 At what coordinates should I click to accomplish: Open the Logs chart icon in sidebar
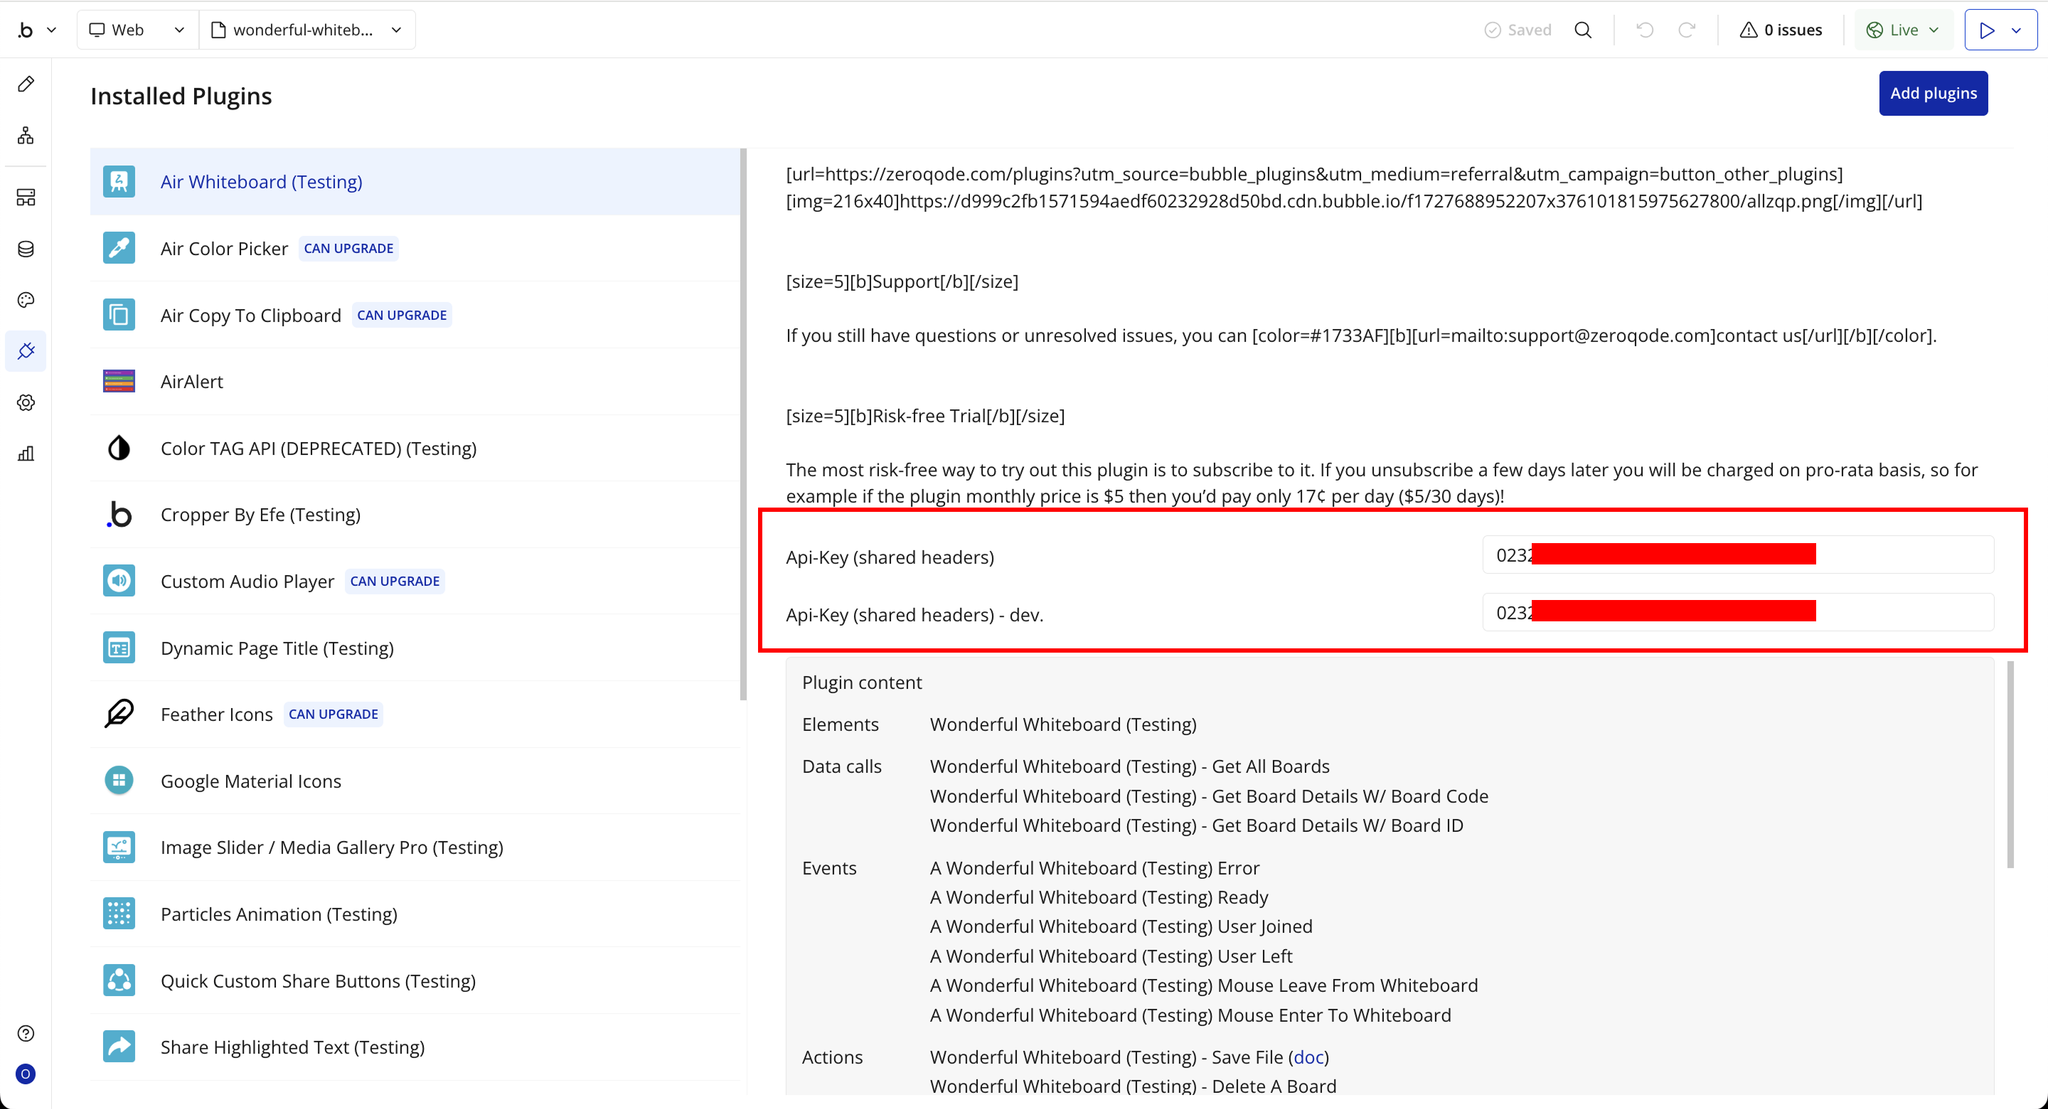coord(26,454)
